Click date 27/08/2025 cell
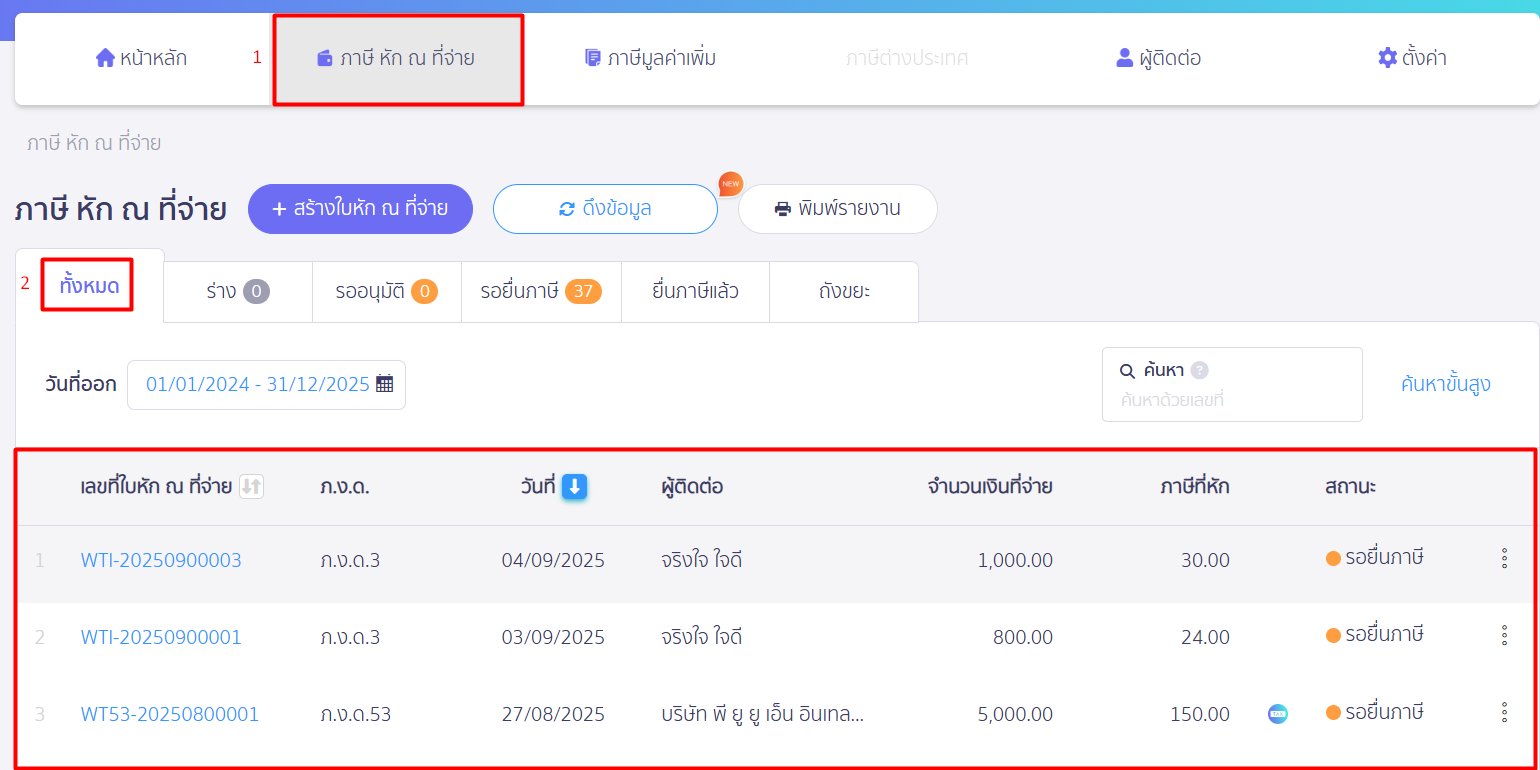The image size is (1540, 770). pyautogui.click(x=553, y=714)
